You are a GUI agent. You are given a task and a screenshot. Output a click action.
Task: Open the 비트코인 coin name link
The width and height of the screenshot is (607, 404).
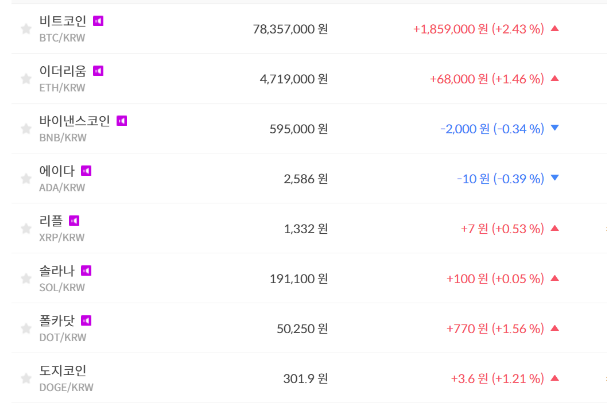(63, 21)
